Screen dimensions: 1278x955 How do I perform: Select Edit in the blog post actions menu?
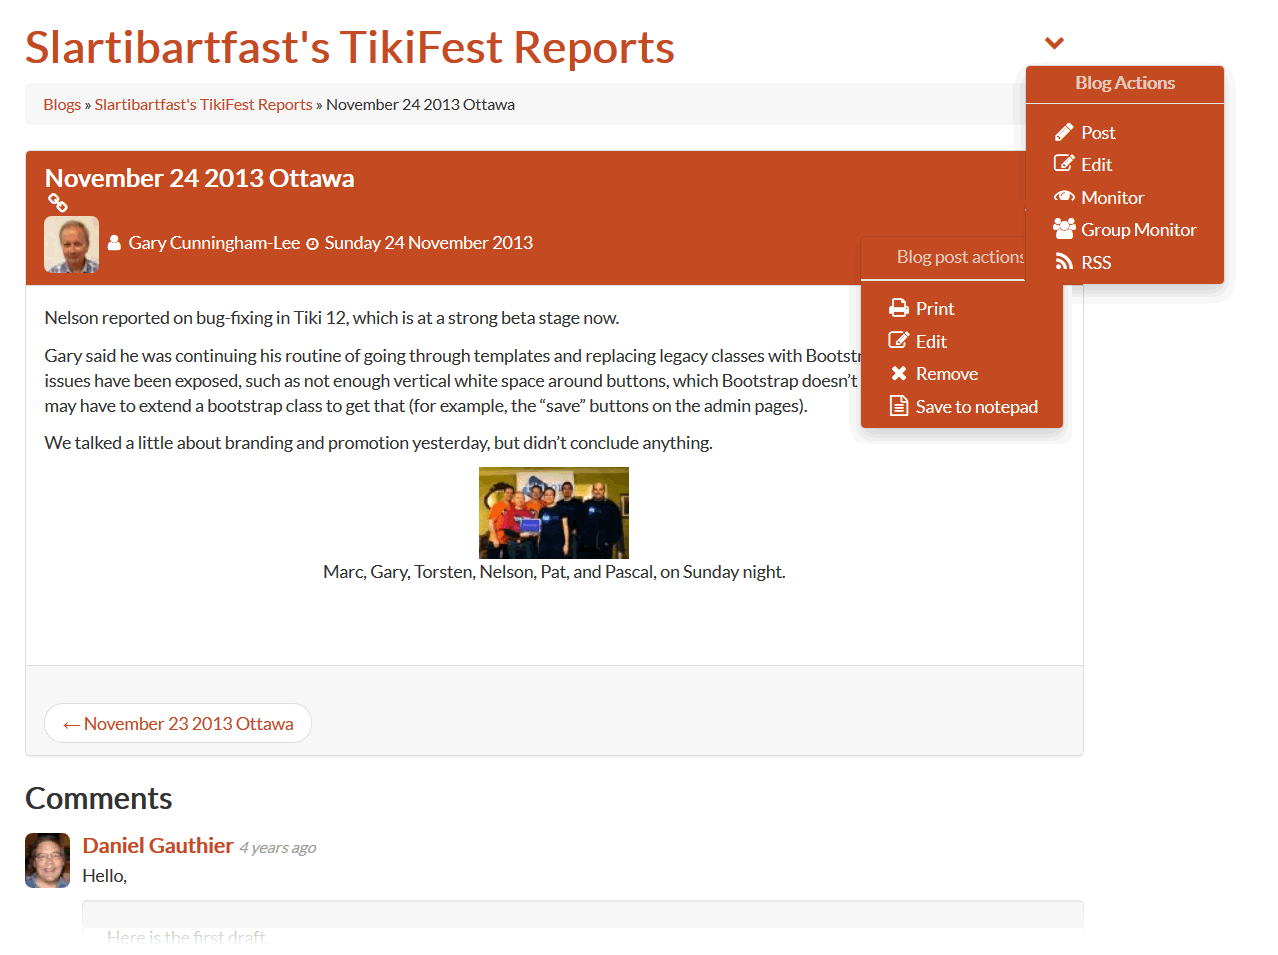tap(930, 341)
